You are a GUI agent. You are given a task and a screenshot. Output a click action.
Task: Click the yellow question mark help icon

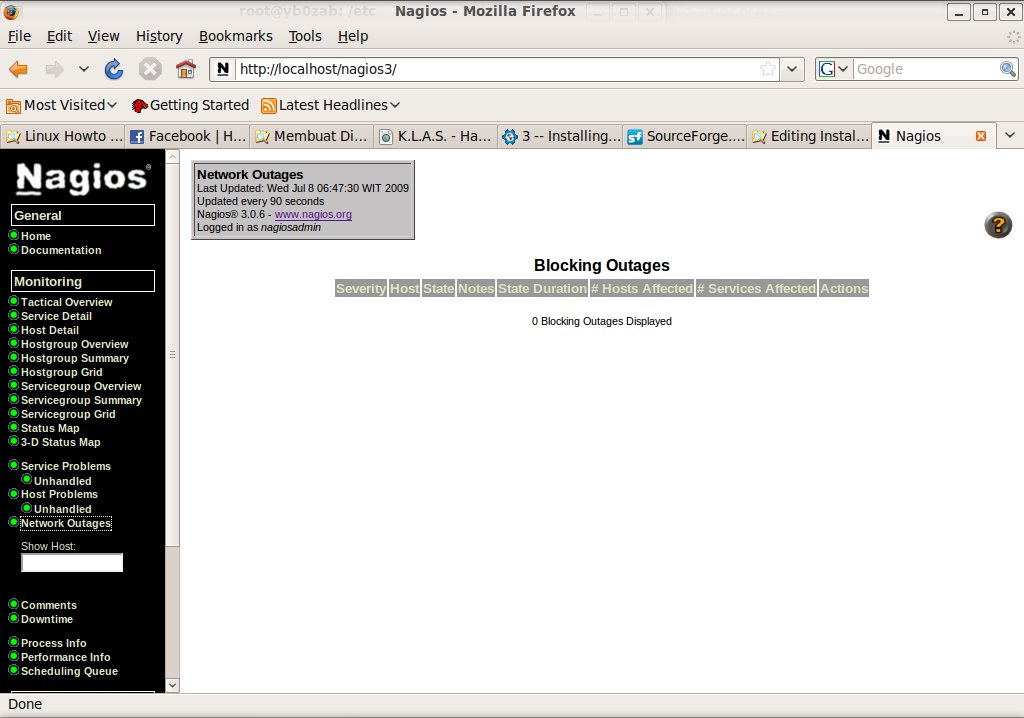coord(998,225)
